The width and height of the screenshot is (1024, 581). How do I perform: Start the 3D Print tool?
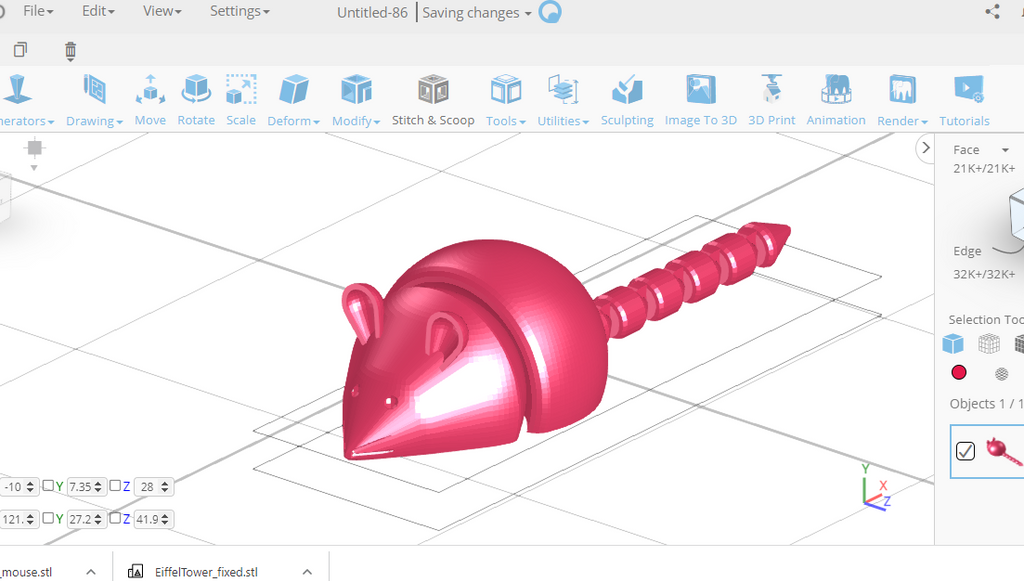coord(771,100)
